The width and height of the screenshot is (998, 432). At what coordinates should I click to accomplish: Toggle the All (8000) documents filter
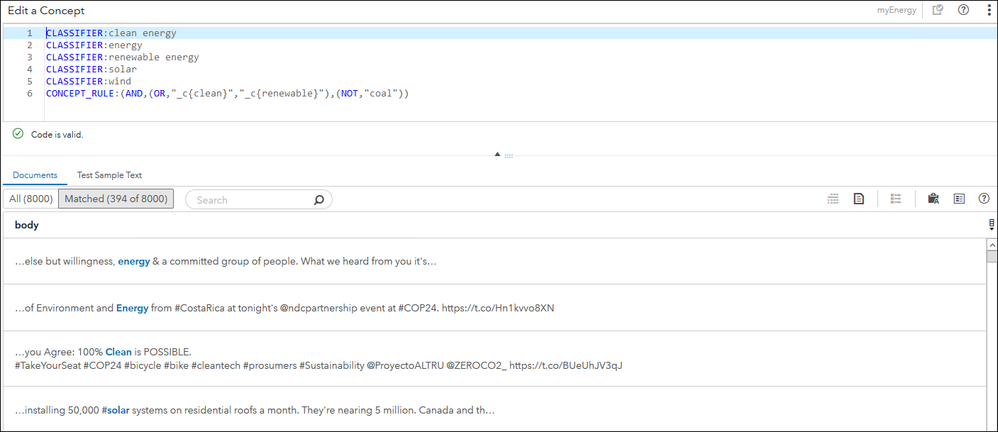(x=30, y=200)
